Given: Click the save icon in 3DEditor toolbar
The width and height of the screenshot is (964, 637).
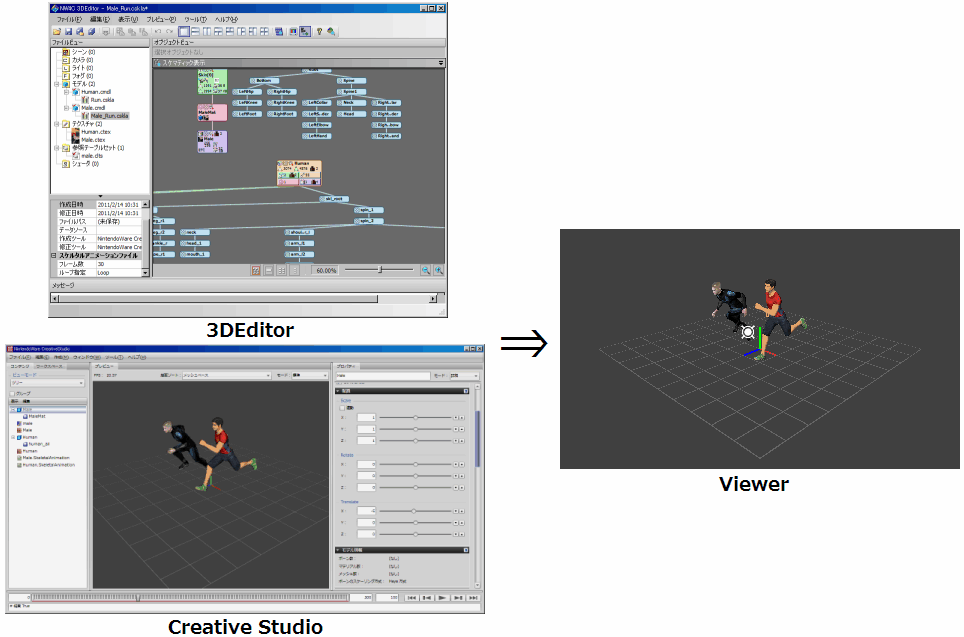Looking at the screenshot, I should pyautogui.click(x=68, y=32).
